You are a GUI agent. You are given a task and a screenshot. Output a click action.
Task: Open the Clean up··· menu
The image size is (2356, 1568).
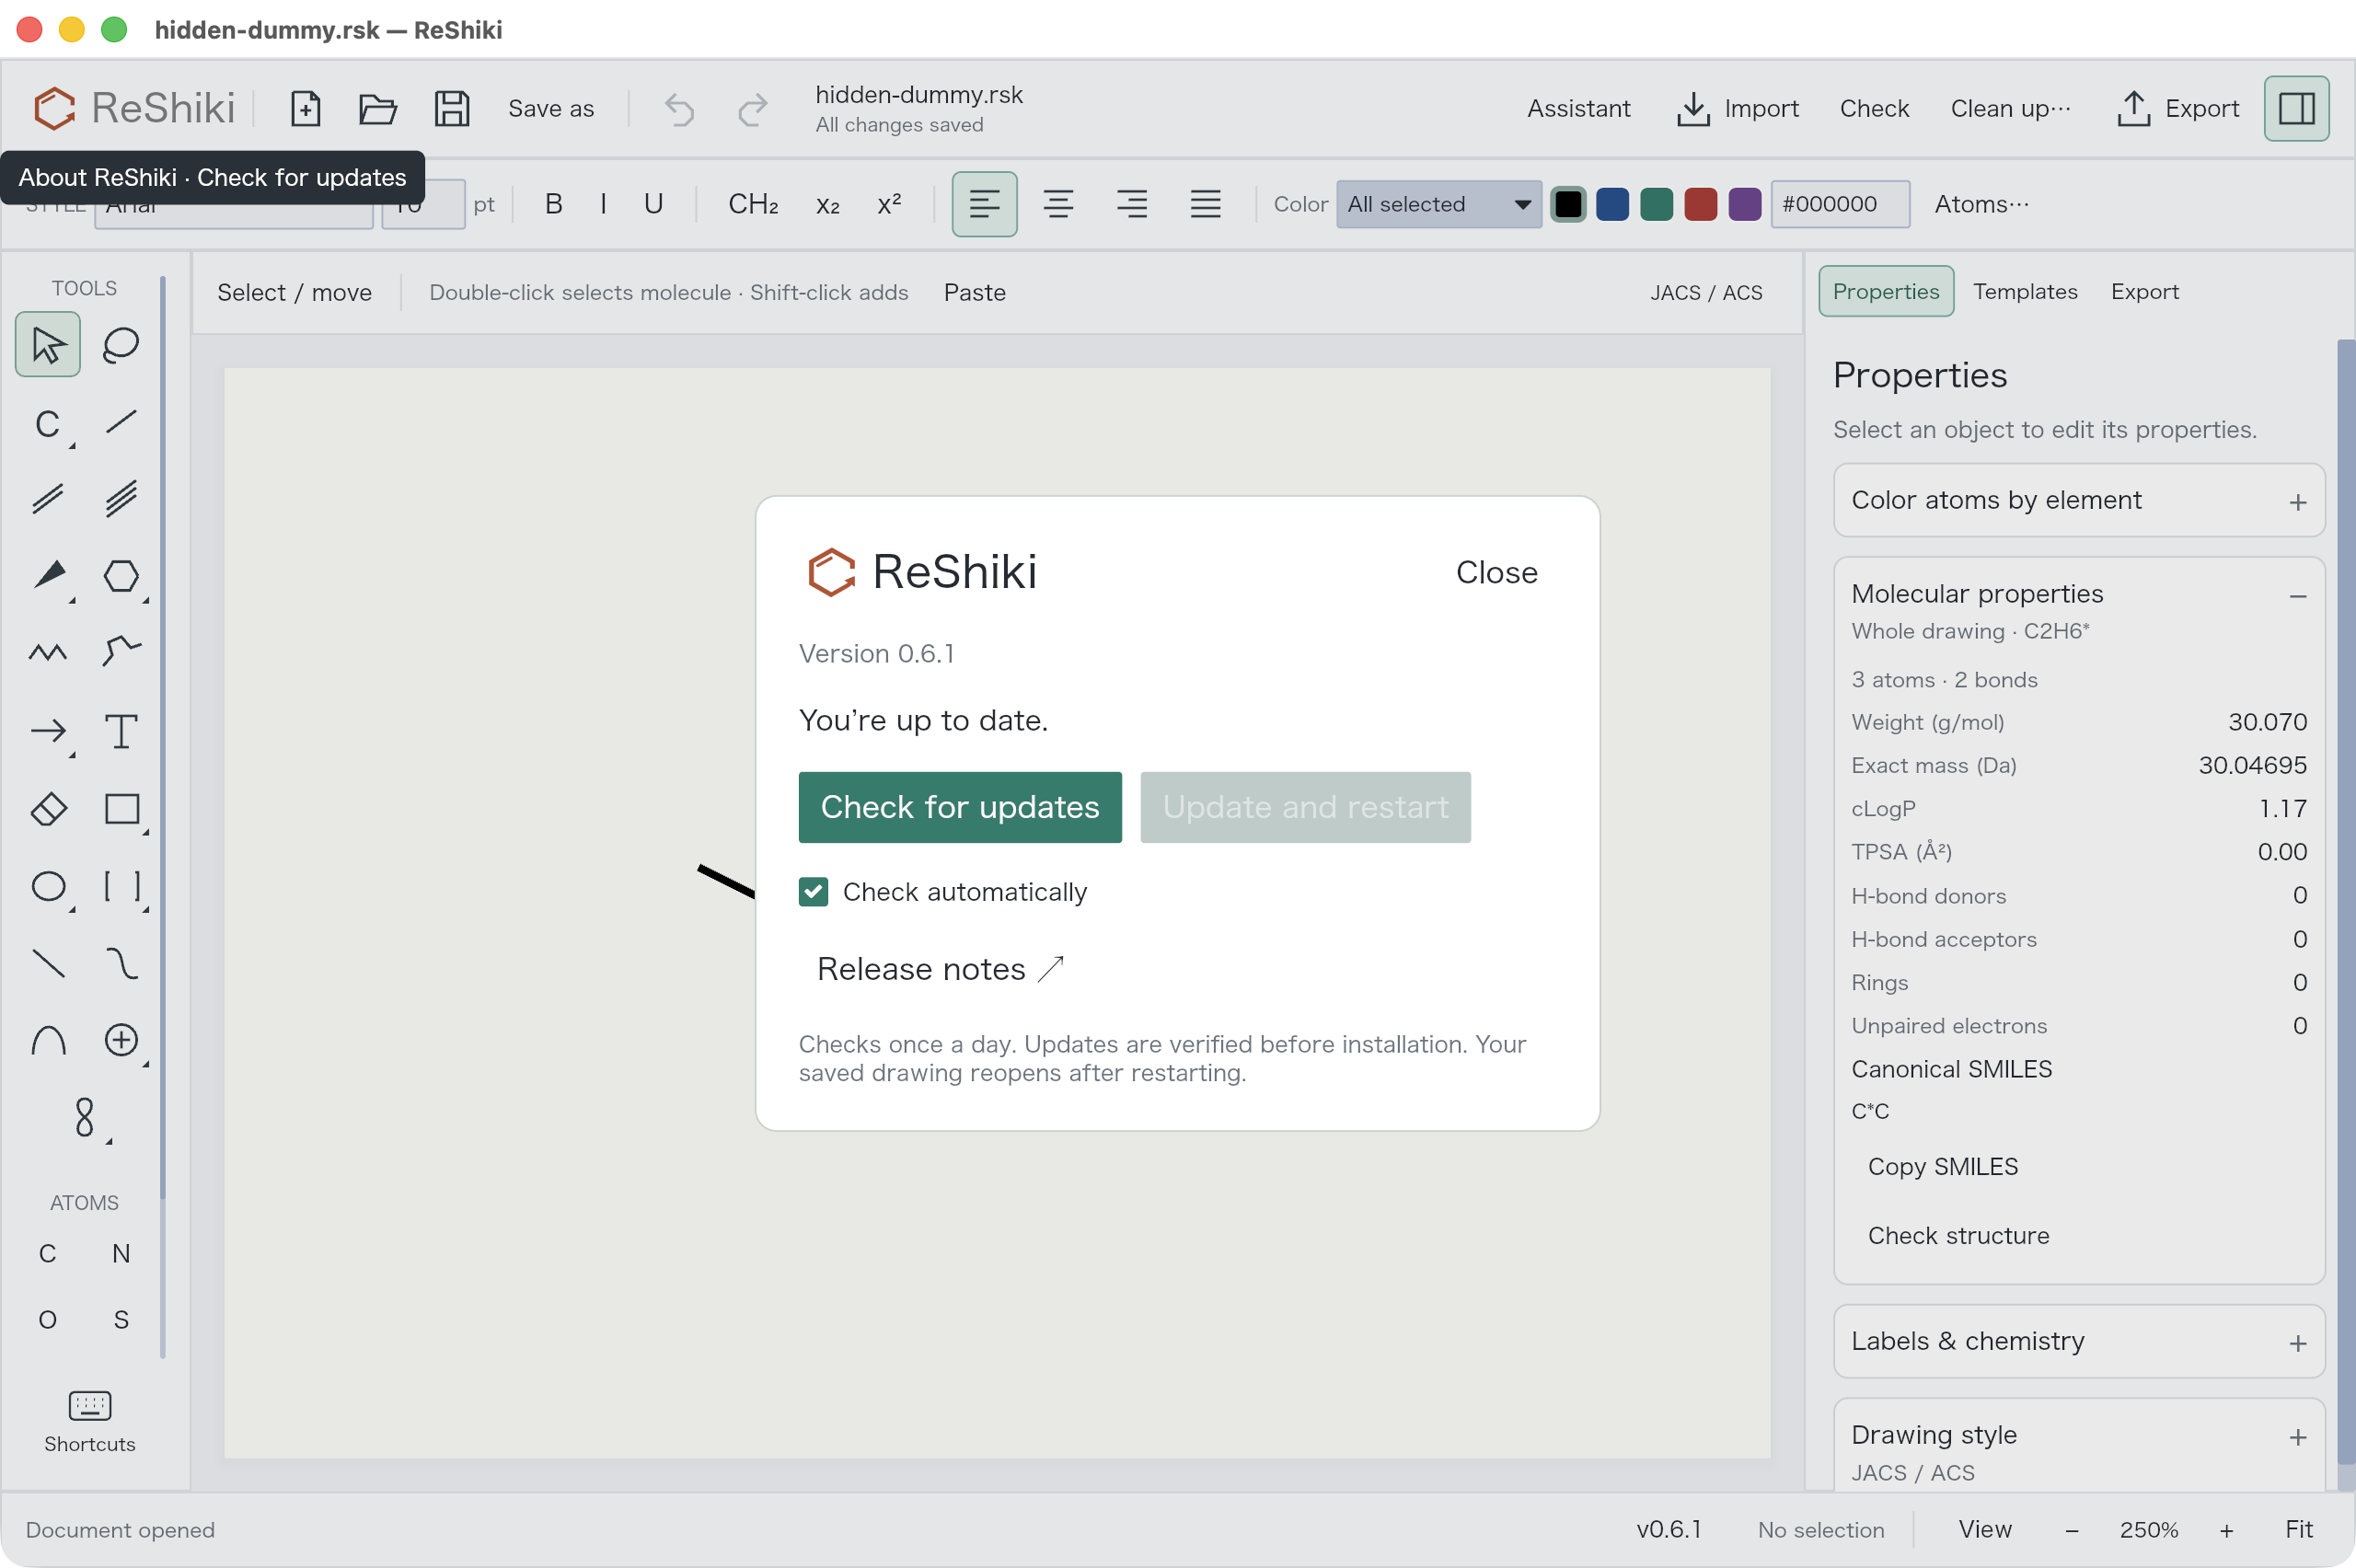click(2010, 108)
